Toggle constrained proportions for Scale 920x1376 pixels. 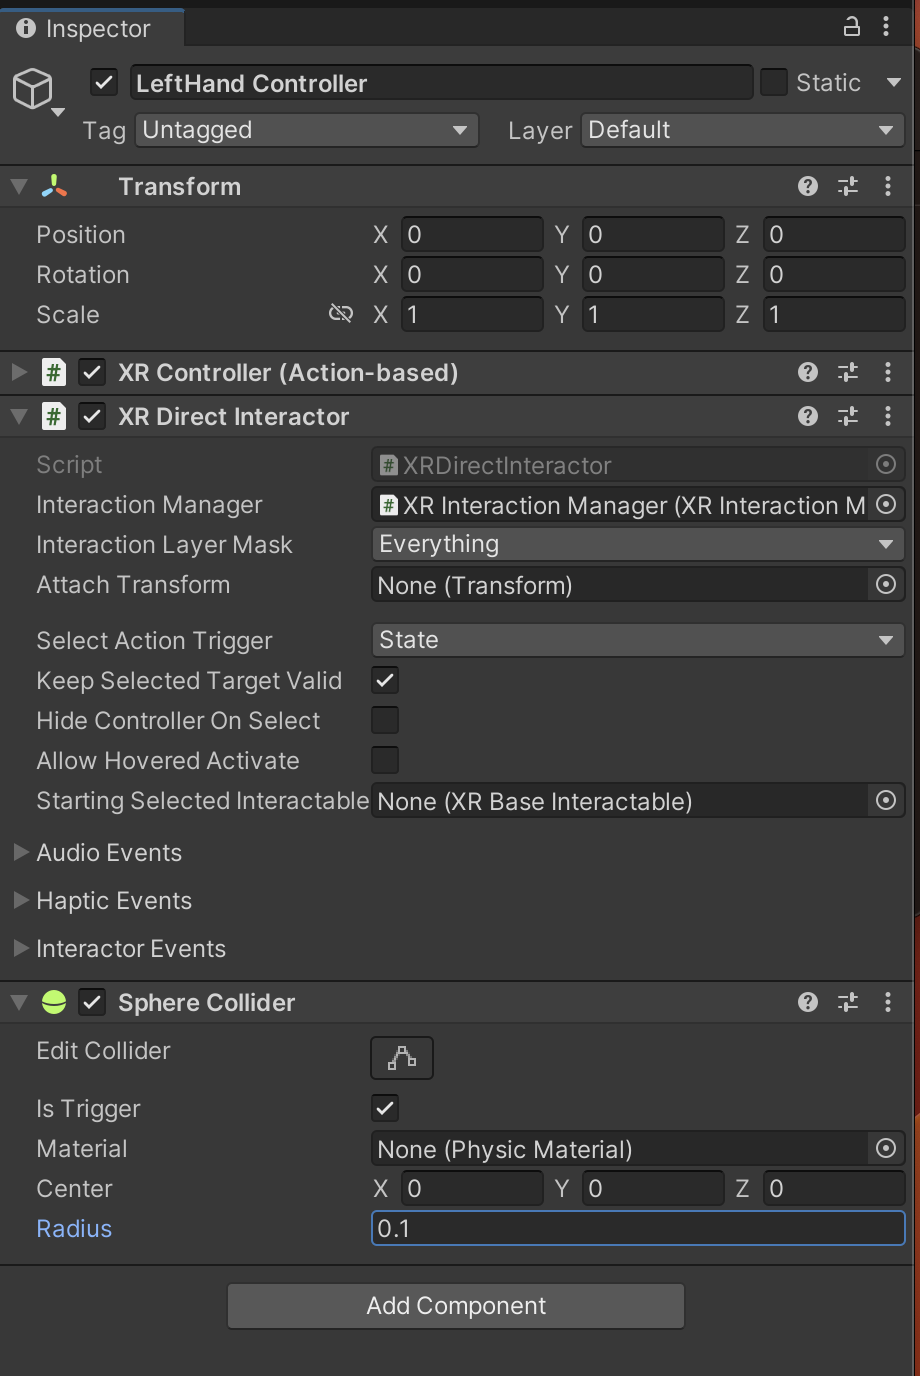(x=341, y=314)
